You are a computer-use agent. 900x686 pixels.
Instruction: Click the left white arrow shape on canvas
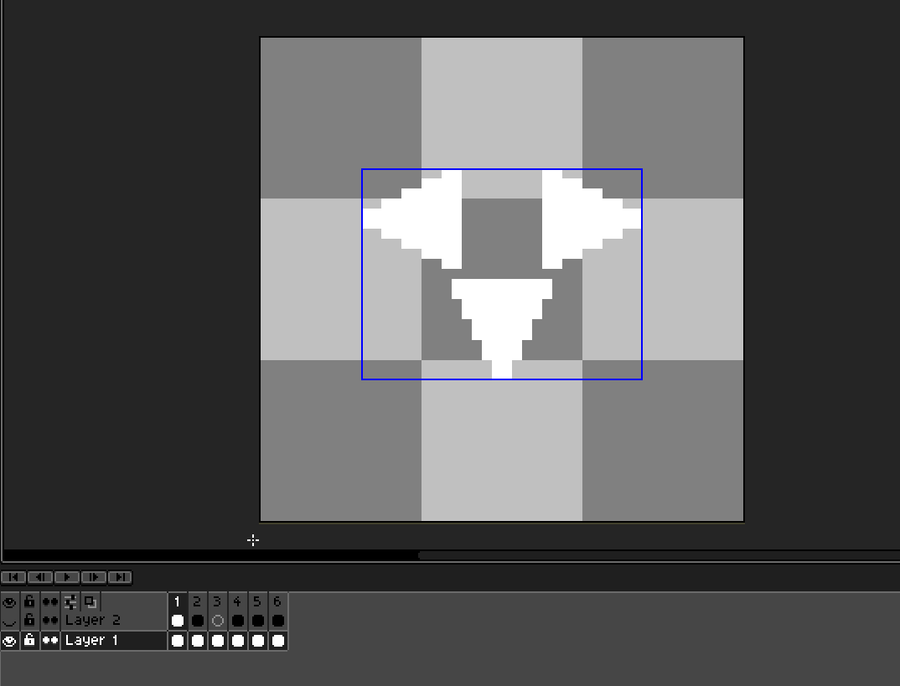(x=425, y=219)
